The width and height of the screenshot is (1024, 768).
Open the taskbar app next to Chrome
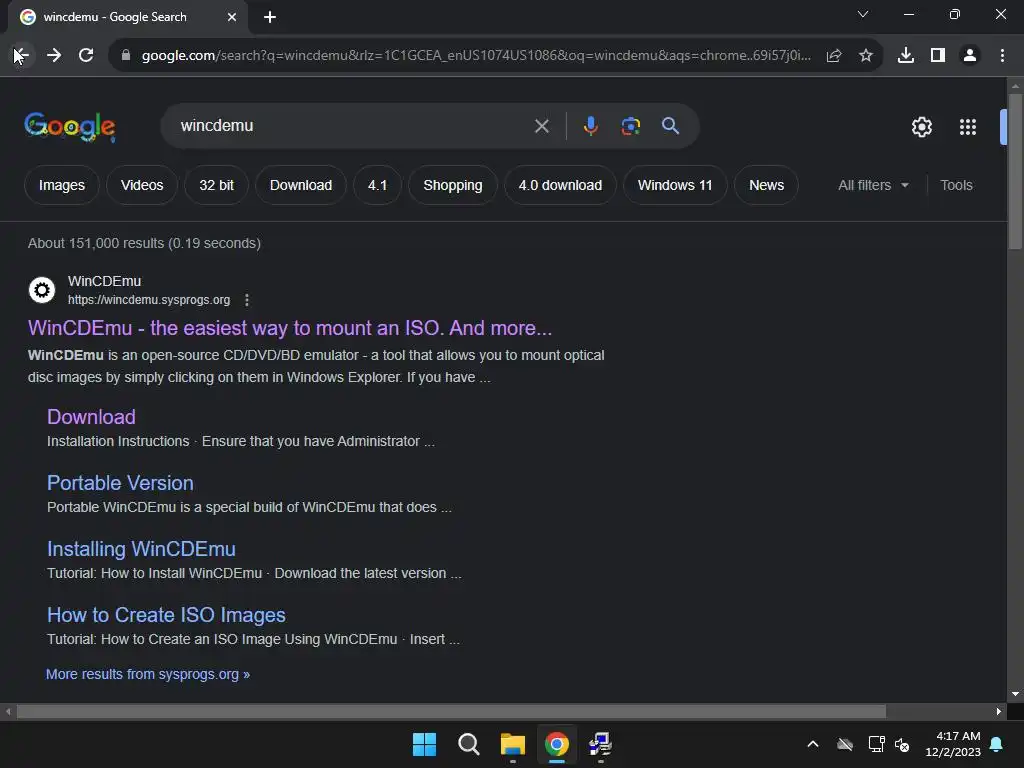(x=600, y=744)
